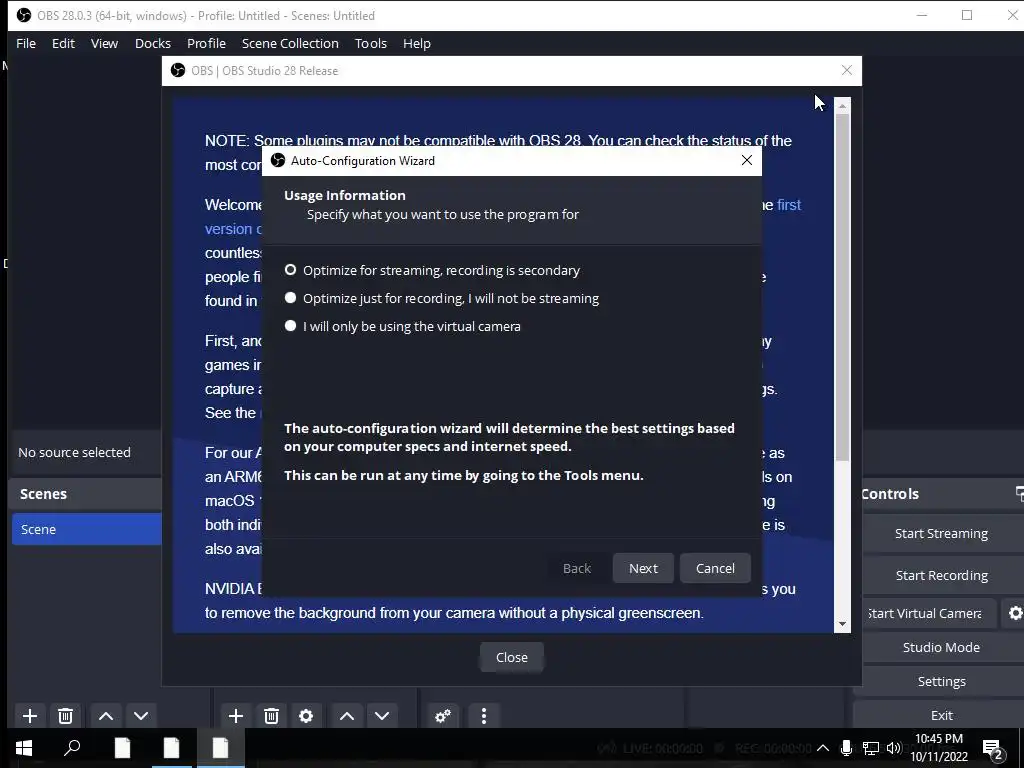The width and height of the screenshot is (1024, 768).
Task: Click 'No source selected' label
Action: 74,452
